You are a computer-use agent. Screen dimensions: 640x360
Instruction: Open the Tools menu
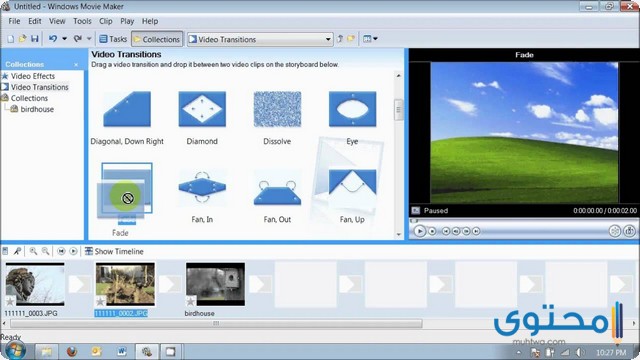[82, 21]
